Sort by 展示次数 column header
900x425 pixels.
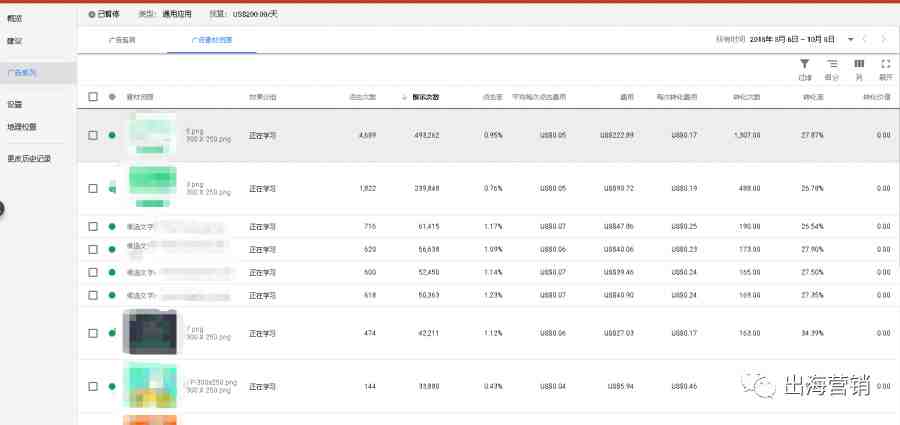(426, 97)
